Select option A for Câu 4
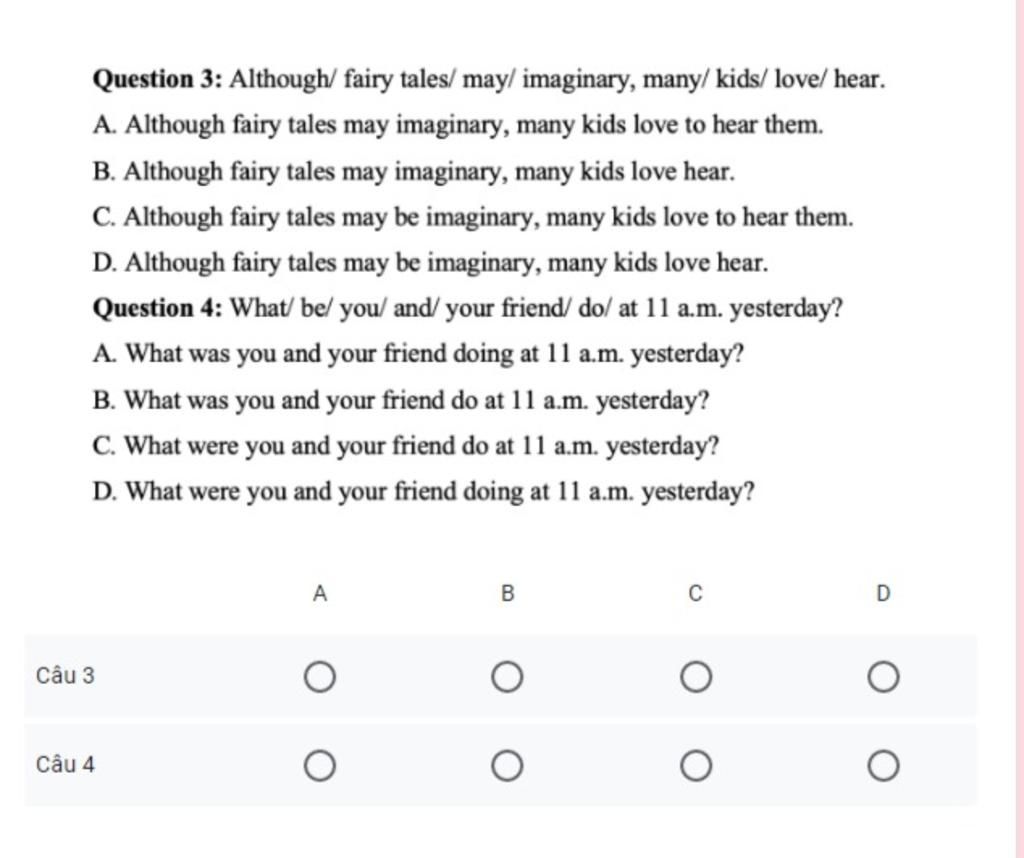Image resolution: width=1024 pixels, height=858 pixels. (x=320, y=766)
